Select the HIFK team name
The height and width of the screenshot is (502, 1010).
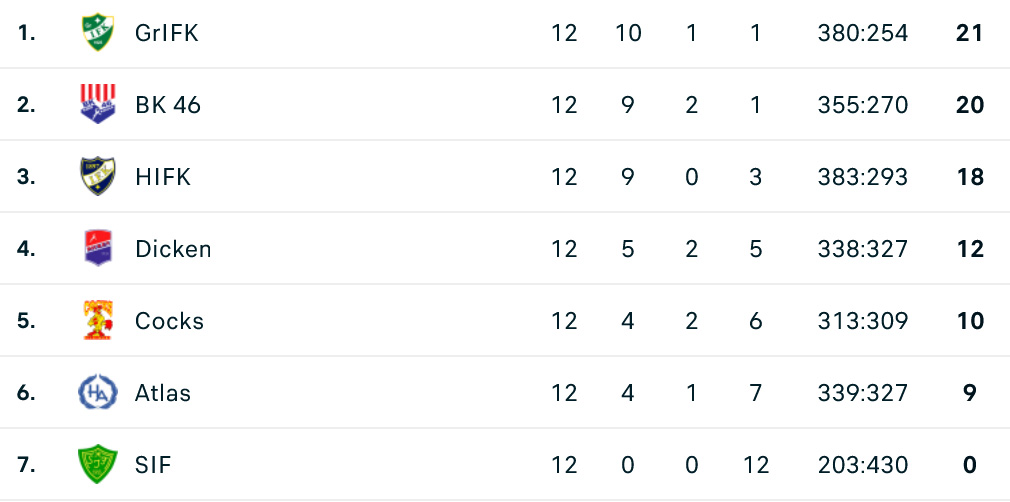tap(163, 177)
